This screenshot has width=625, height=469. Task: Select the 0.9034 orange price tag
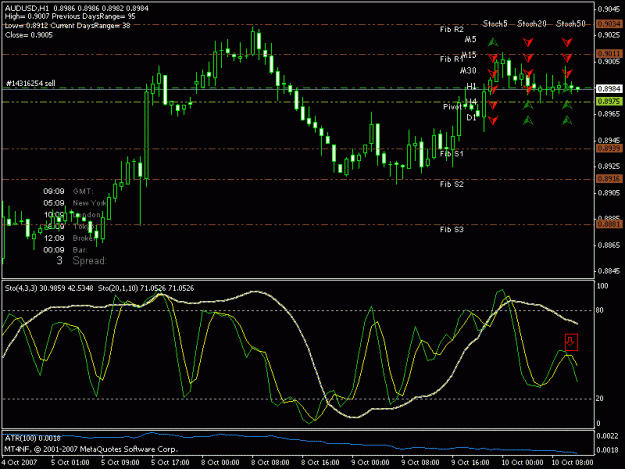click(609, 24)
